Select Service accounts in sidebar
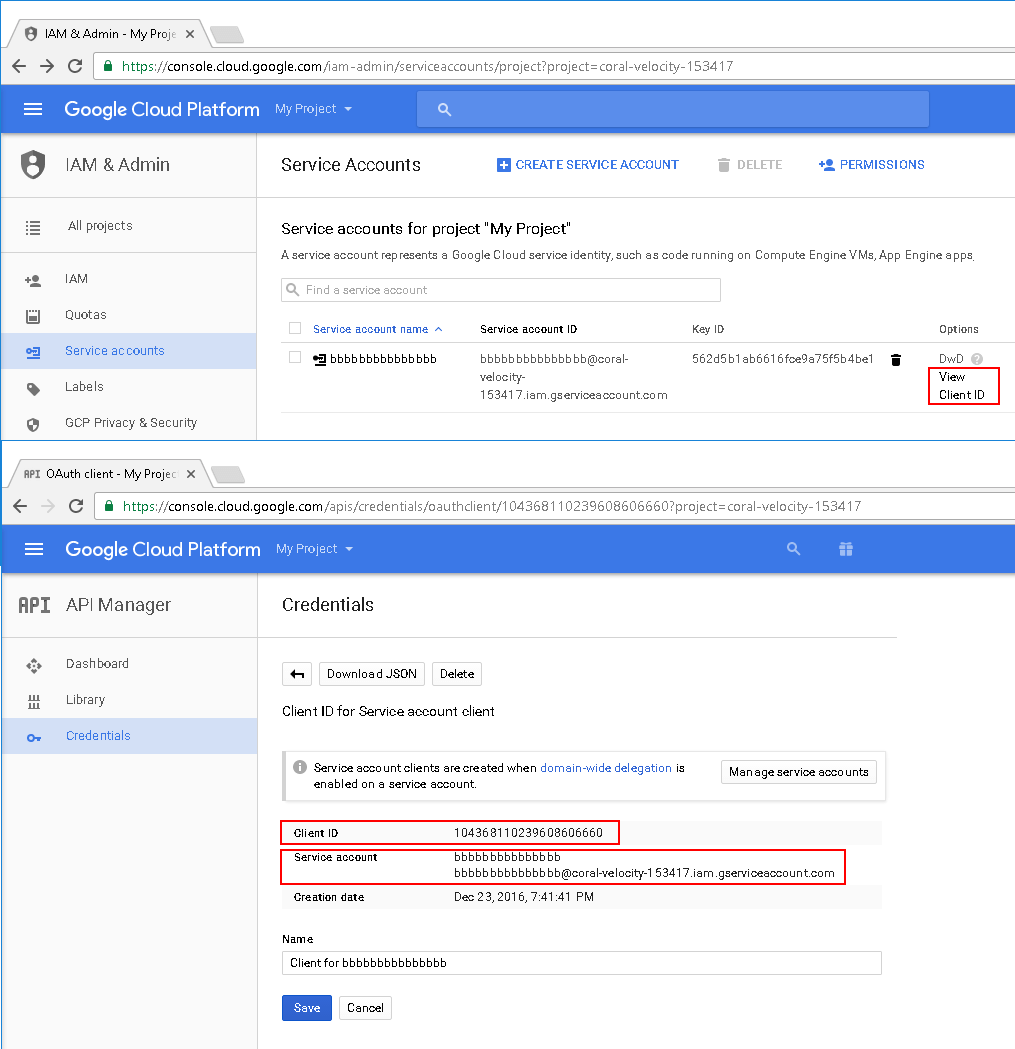Viewport: 1015px width, 1049px height. (x=114, y=351)
